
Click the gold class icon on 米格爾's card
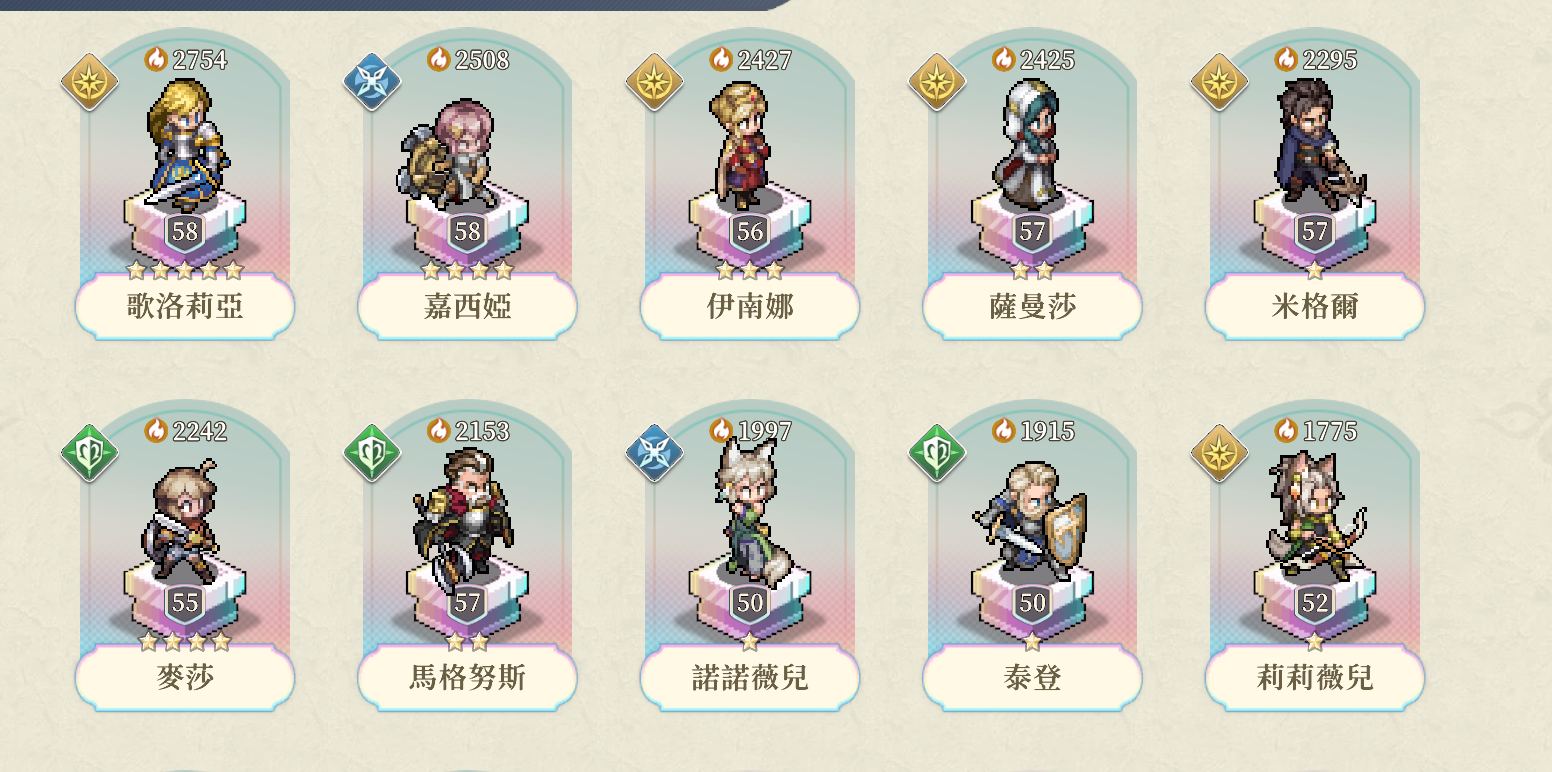[x=1220, y=82]
